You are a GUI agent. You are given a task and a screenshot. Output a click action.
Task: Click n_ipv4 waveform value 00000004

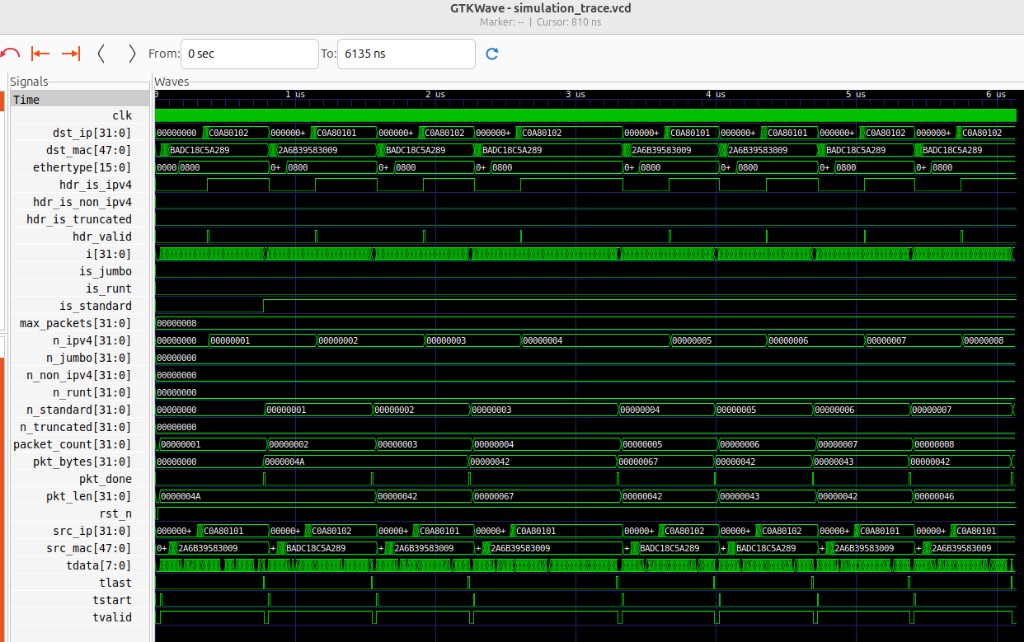[543, 340]
